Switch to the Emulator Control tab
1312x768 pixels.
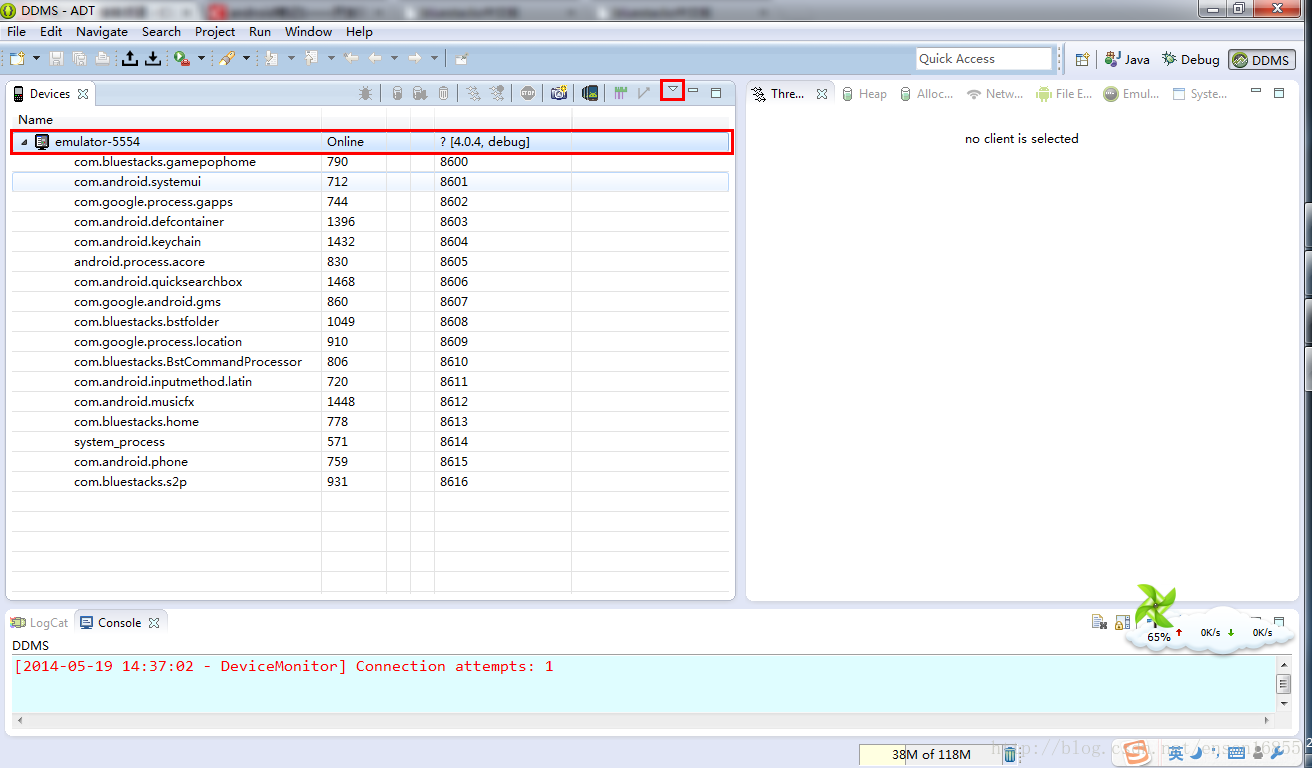(1131, 94)
